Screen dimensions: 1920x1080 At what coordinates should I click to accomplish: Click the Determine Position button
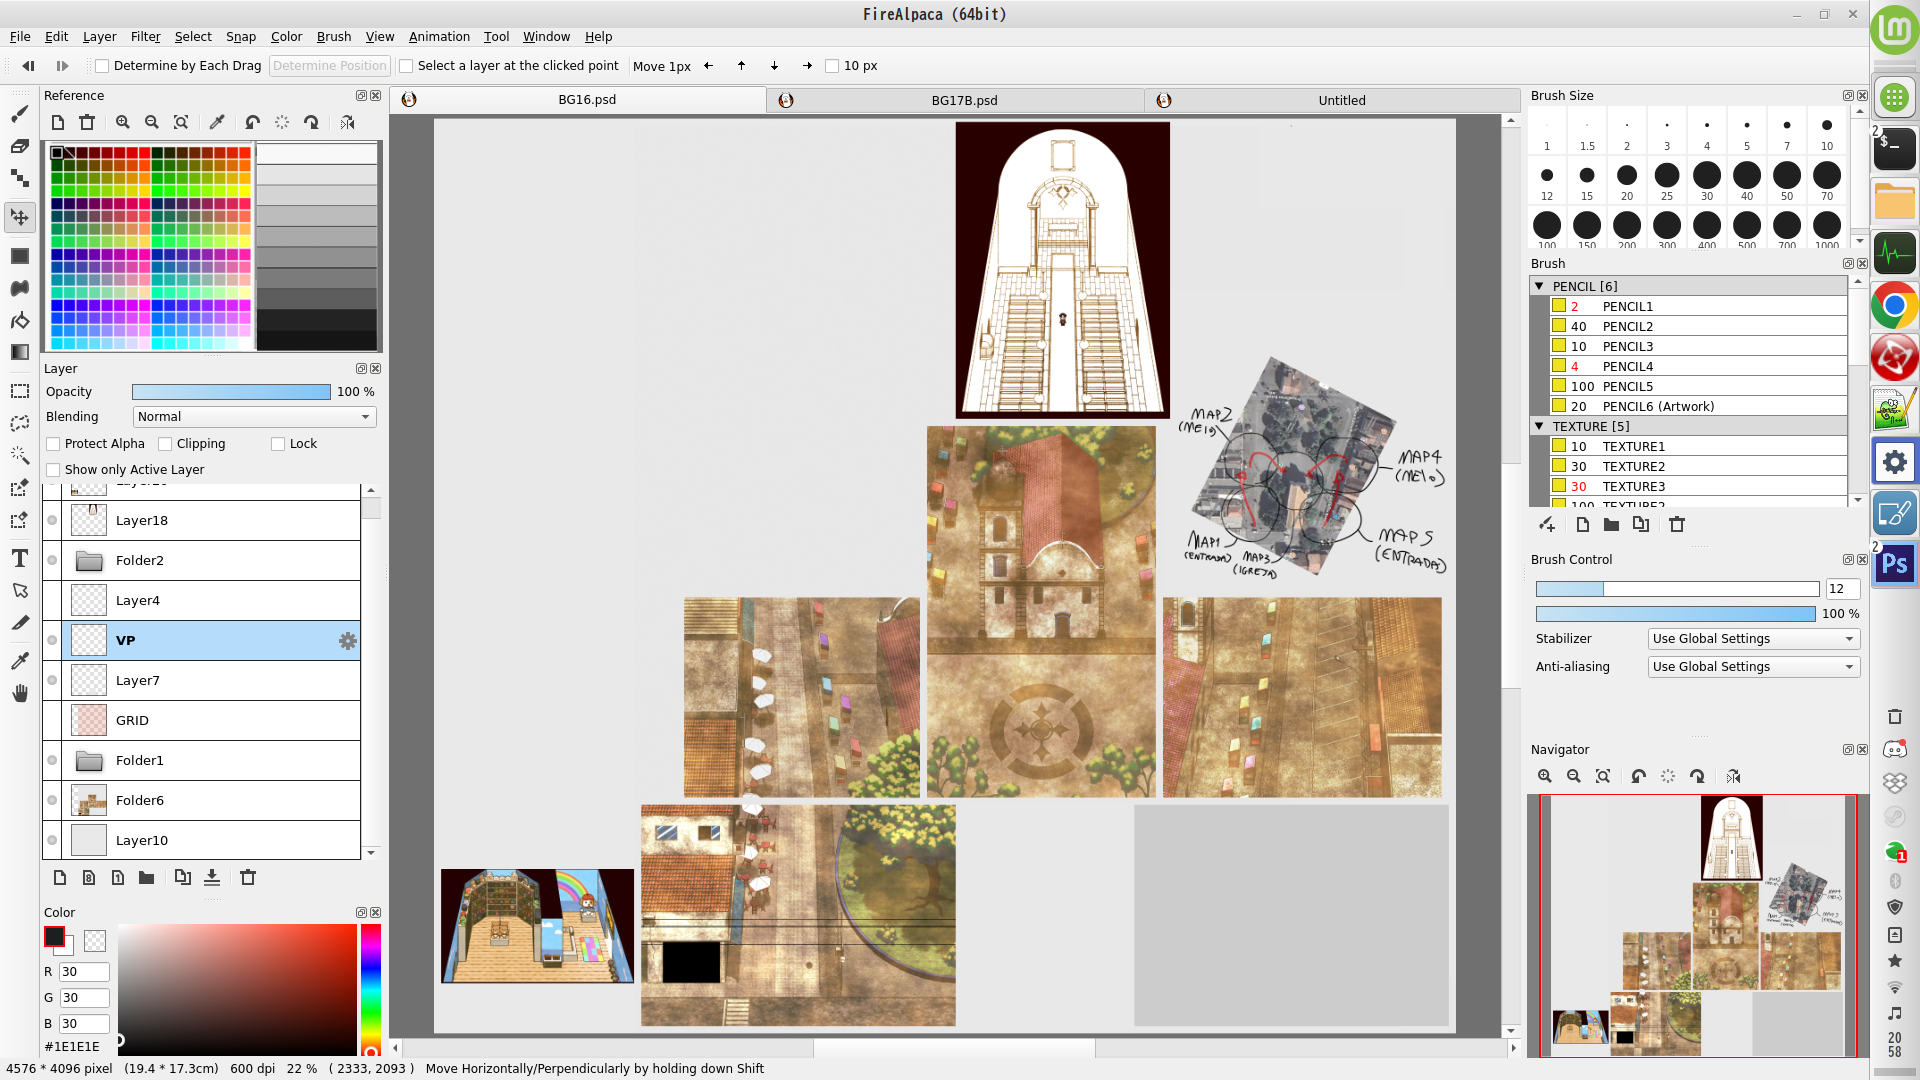point(329,66)
